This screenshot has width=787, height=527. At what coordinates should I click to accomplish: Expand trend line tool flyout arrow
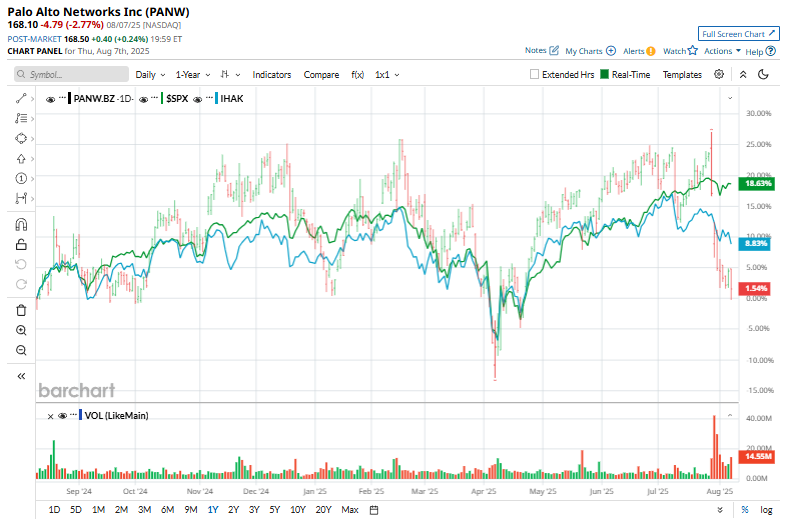(x=32, y=99)
